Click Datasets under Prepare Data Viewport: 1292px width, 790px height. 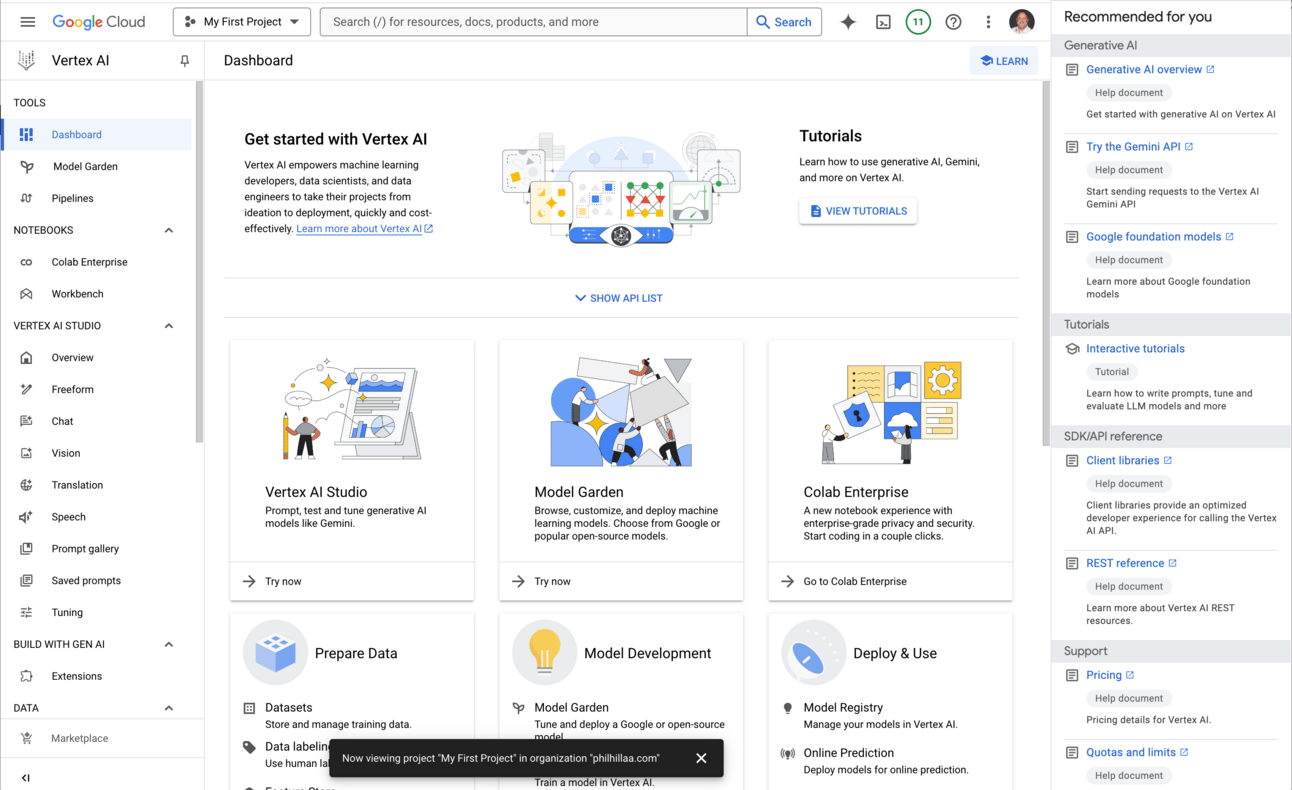288,707
